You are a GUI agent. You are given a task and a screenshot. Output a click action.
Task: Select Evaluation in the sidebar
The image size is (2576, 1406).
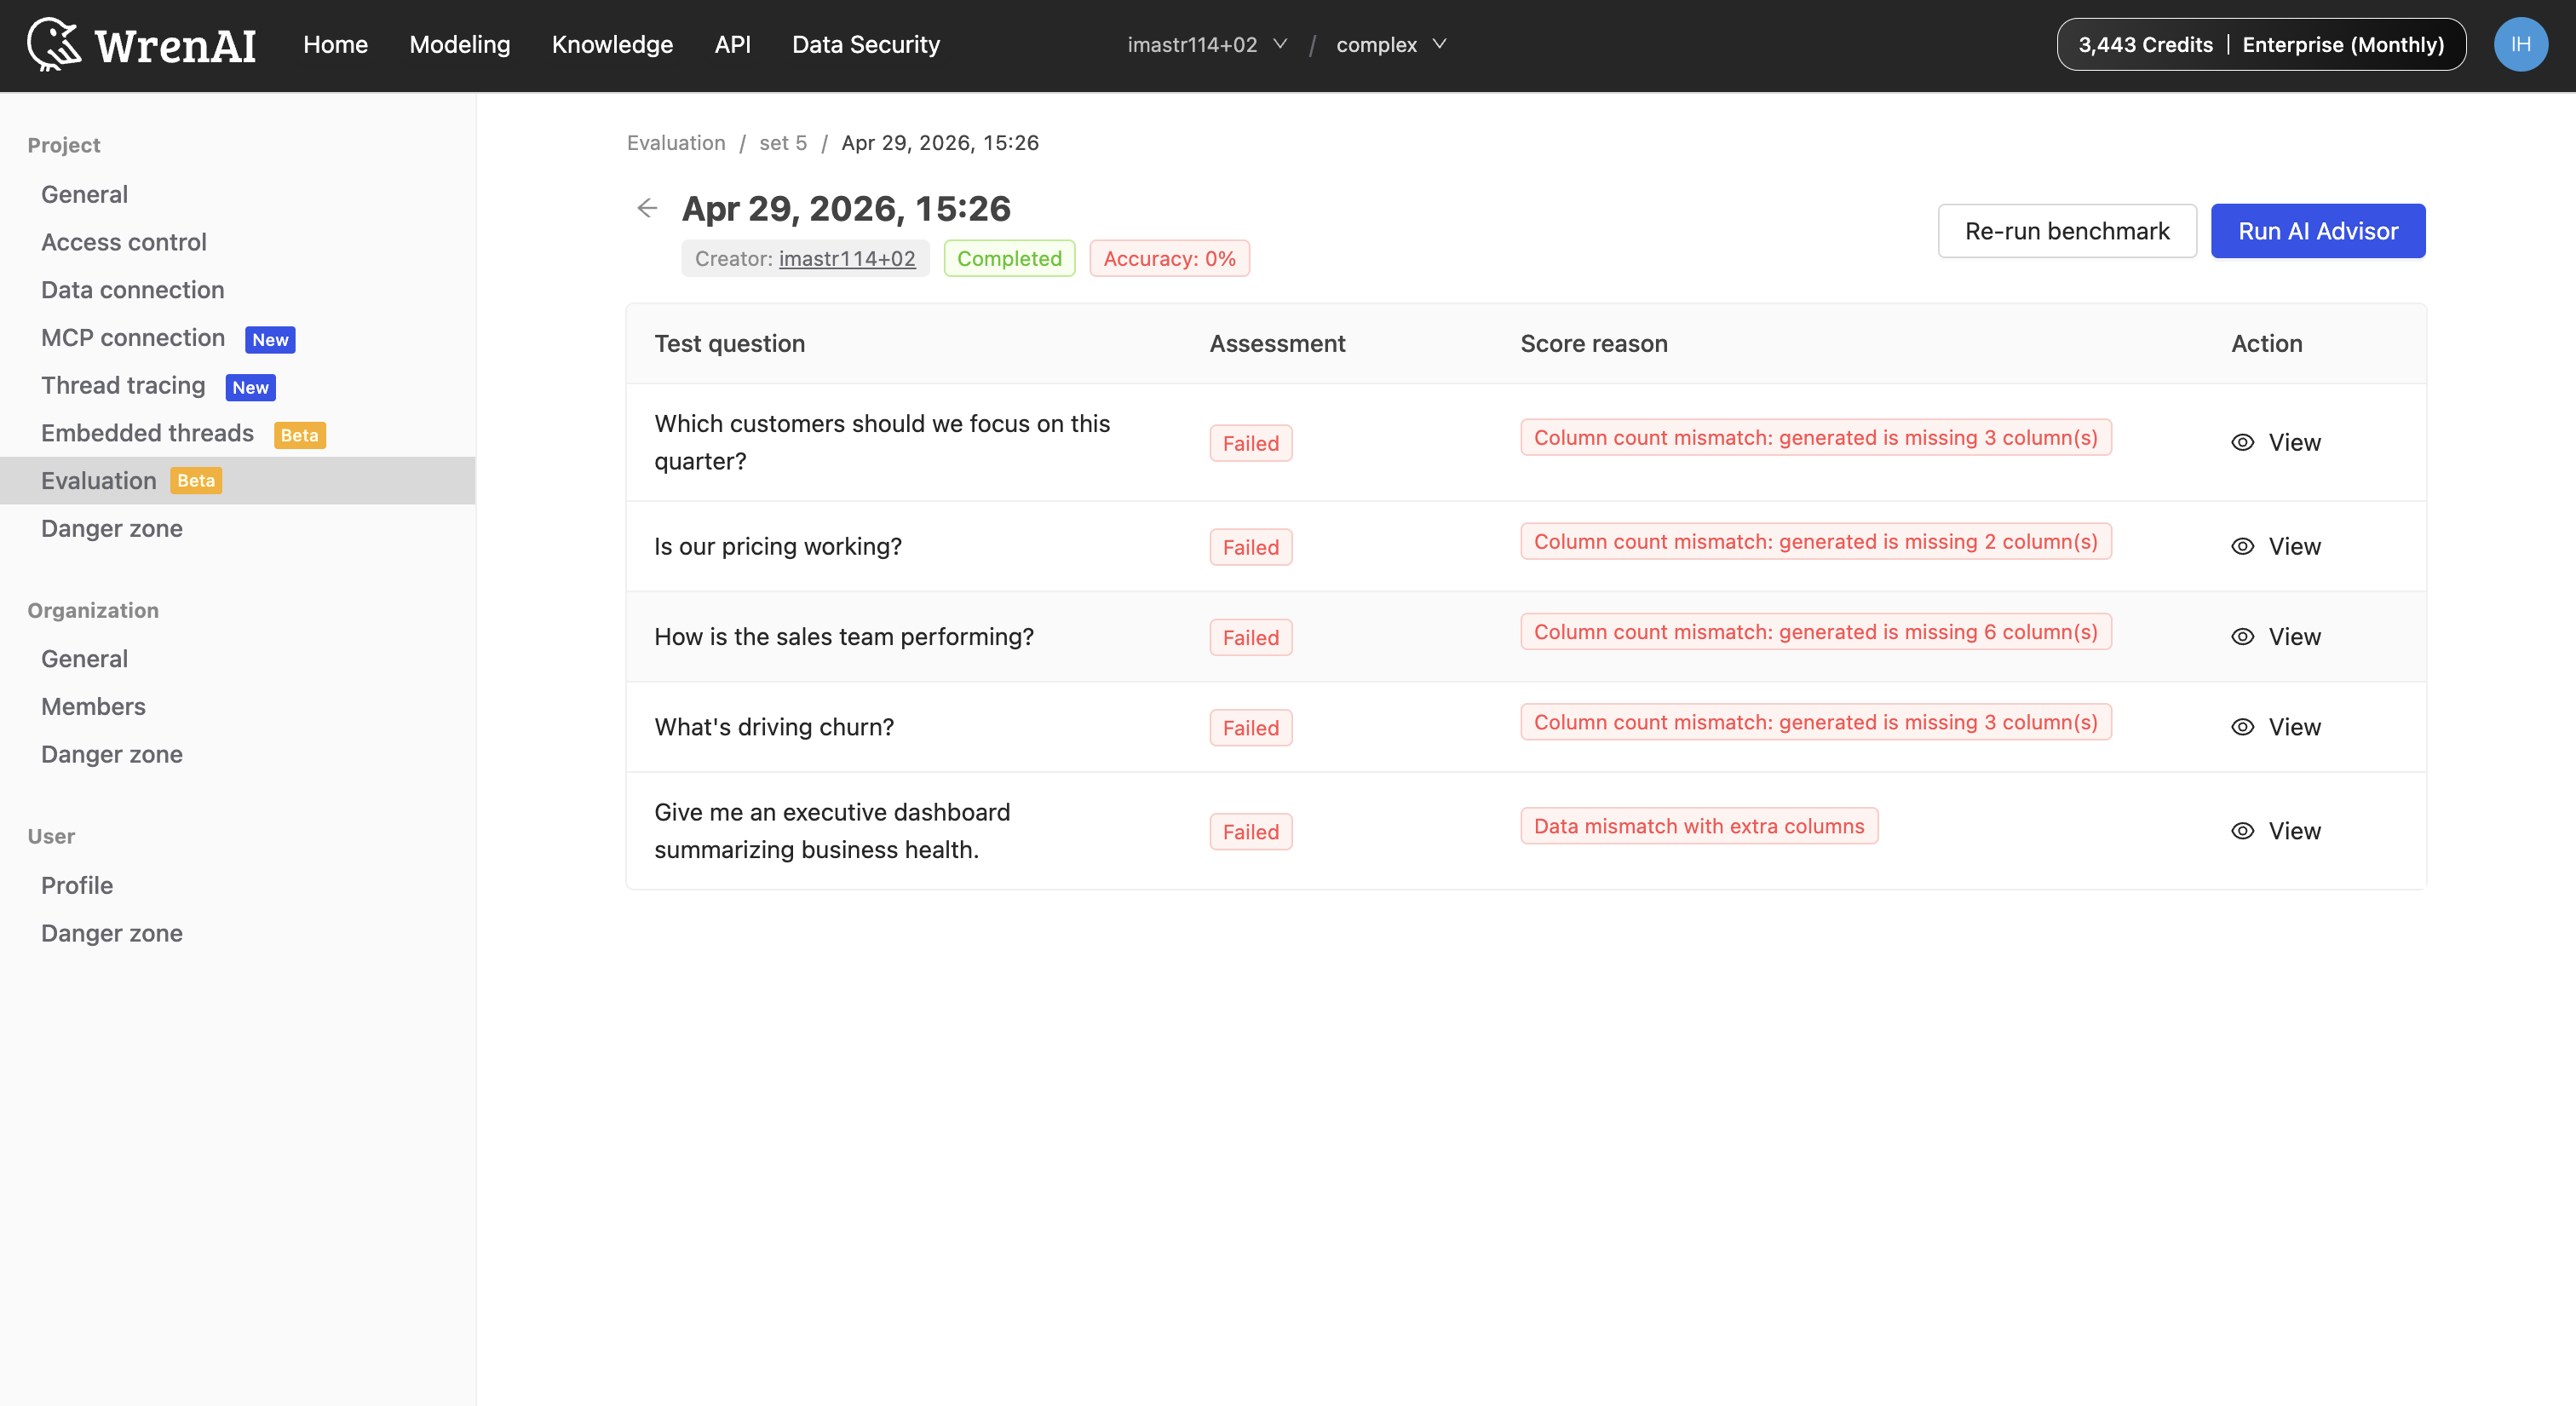tap(237, 481)
